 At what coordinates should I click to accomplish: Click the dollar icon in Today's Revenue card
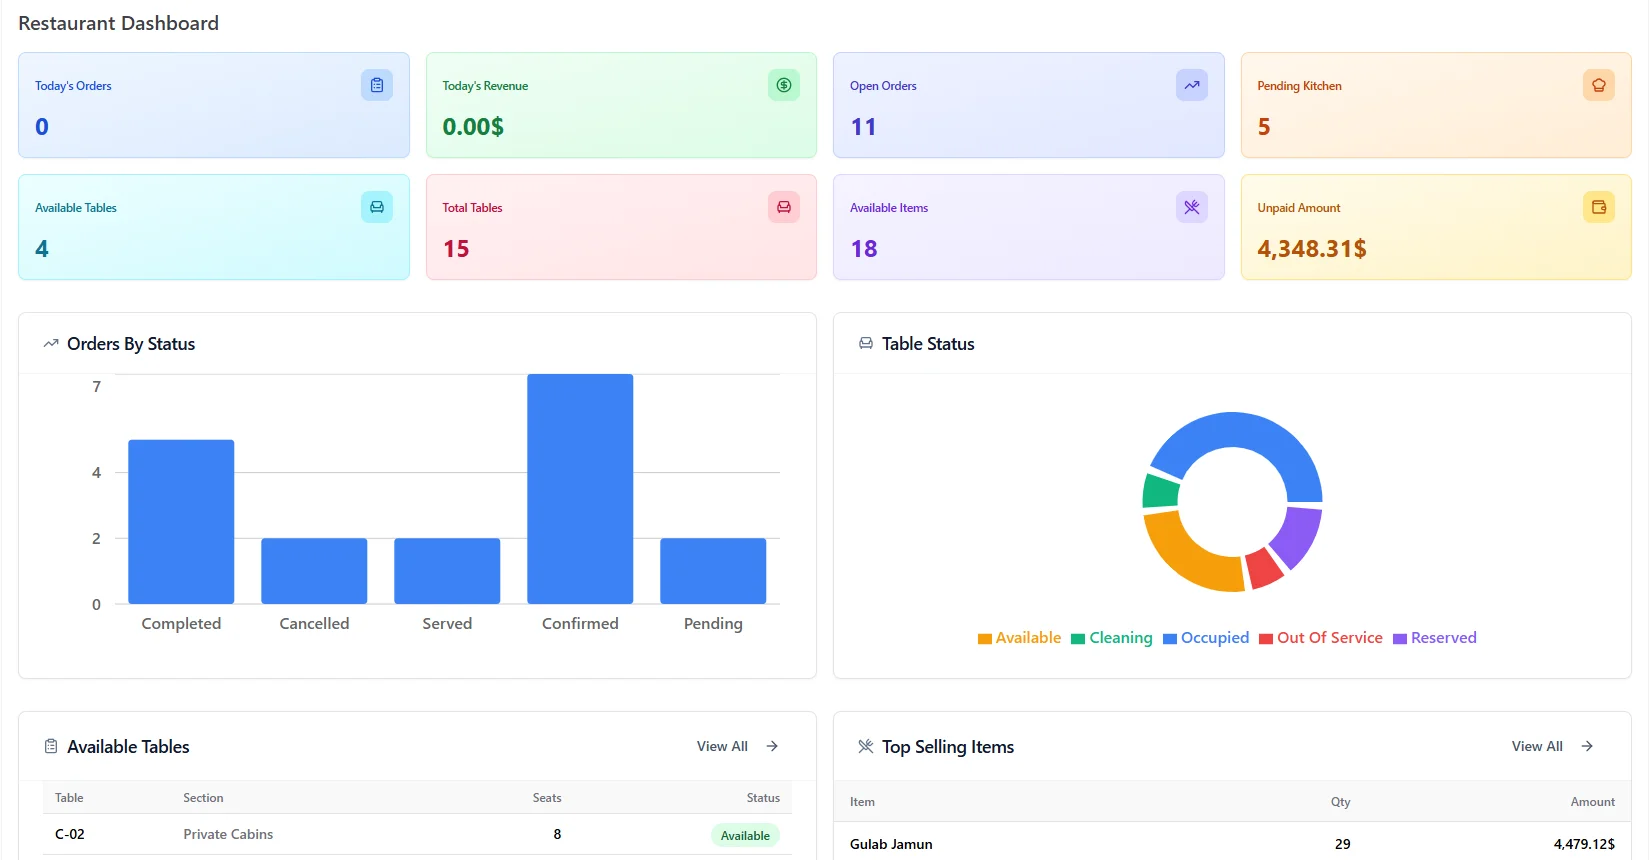pyautogui.click(x=784, y=85)
